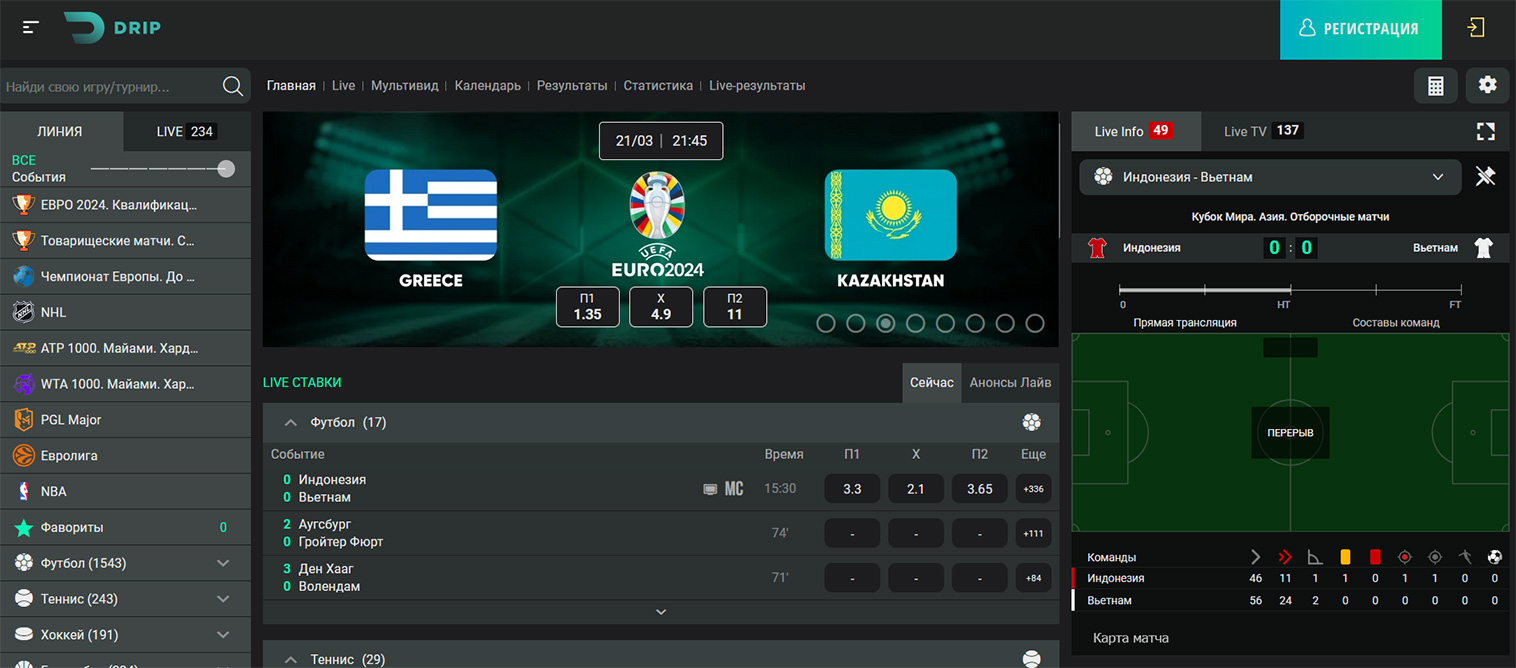1516x668 pixels.
Task: Select the first banner carousel dot
Action: point(825,323)
